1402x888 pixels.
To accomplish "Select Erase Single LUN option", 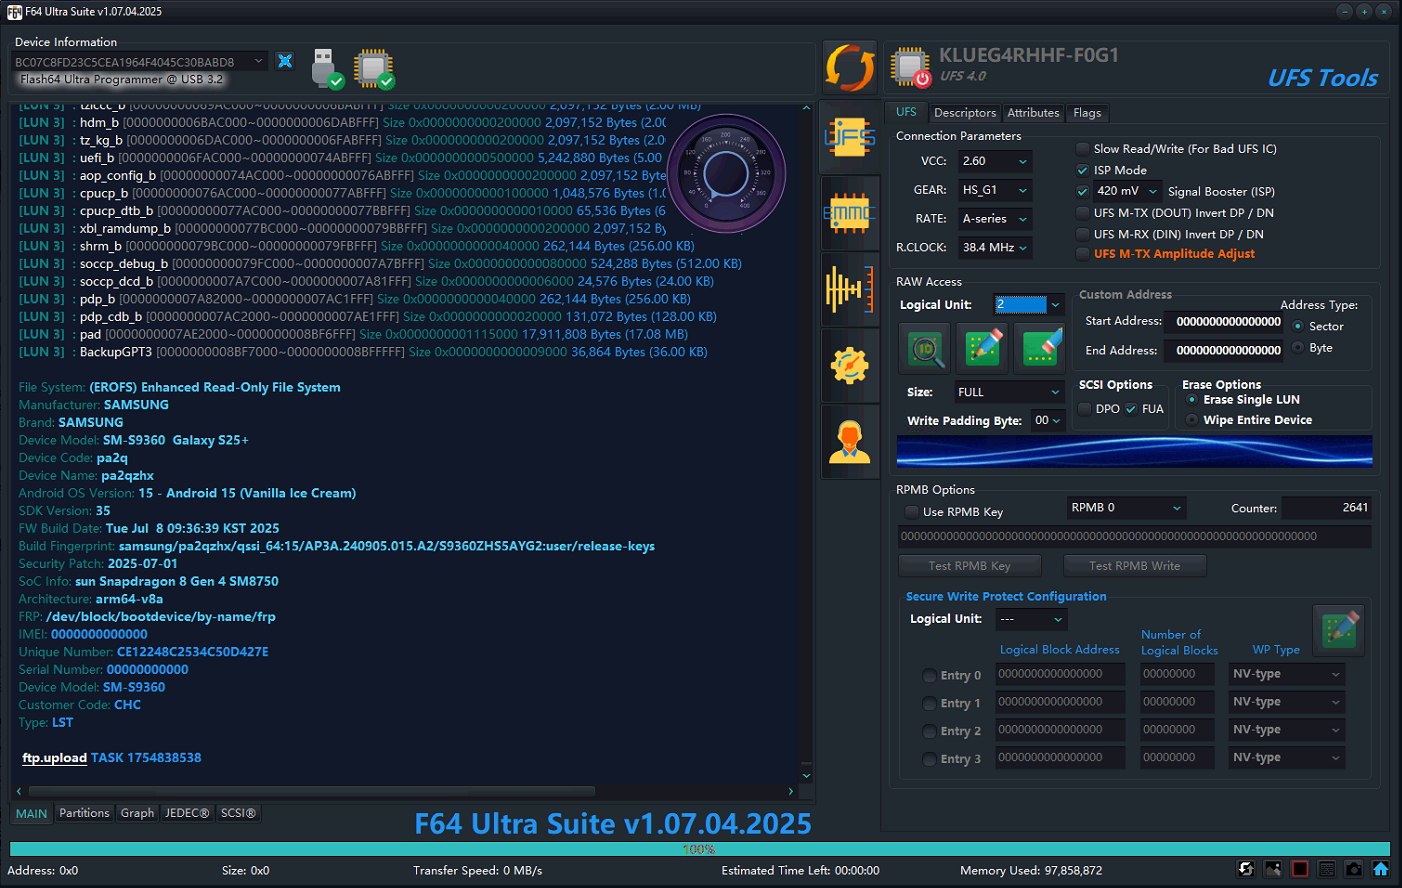I will tap(1192, 400).
